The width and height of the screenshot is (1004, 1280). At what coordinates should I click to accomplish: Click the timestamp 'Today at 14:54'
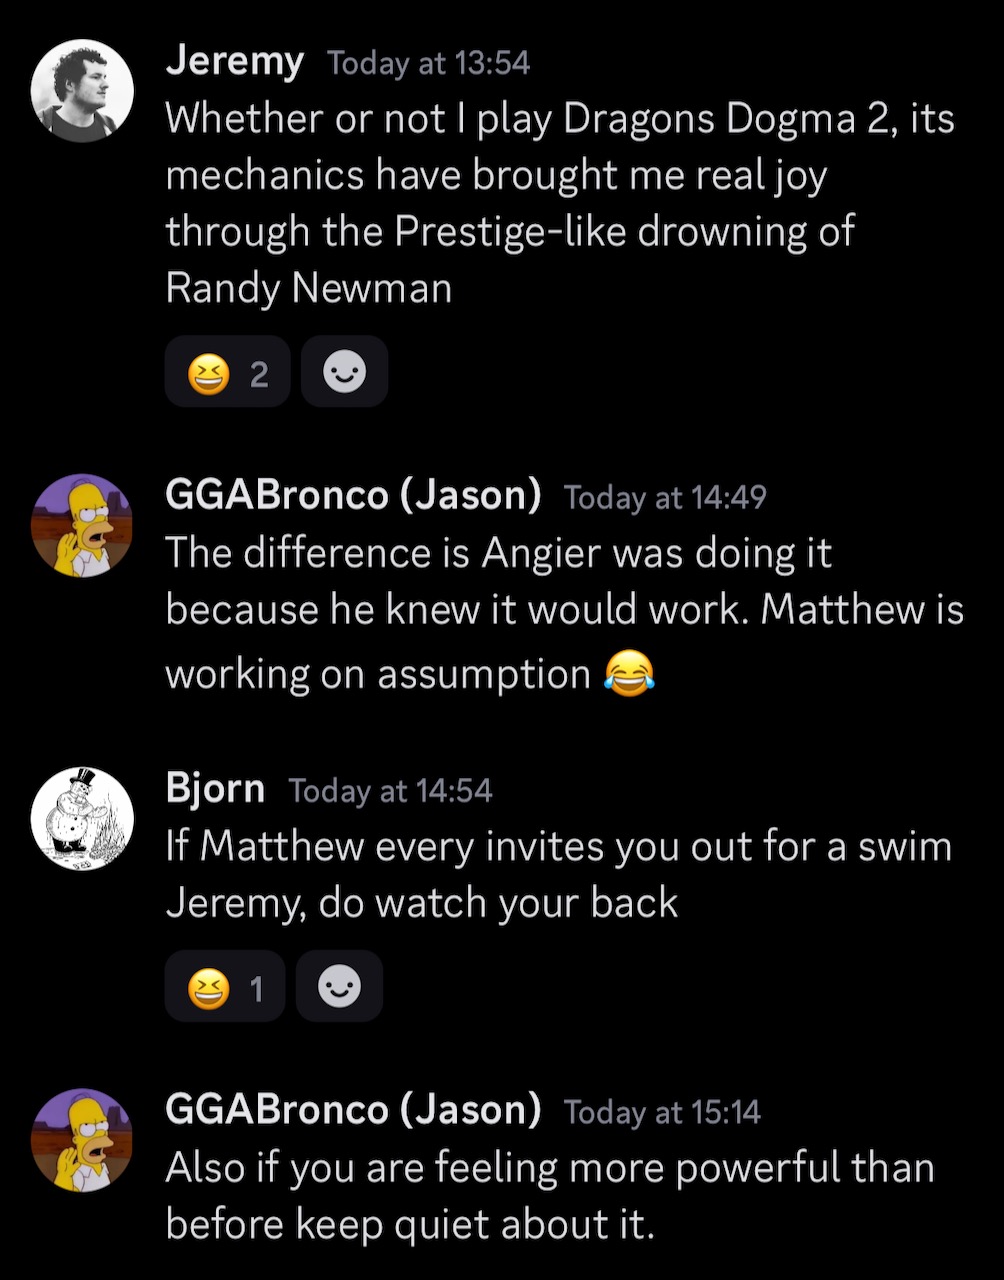pyautogui.click(x=391, y=791)
